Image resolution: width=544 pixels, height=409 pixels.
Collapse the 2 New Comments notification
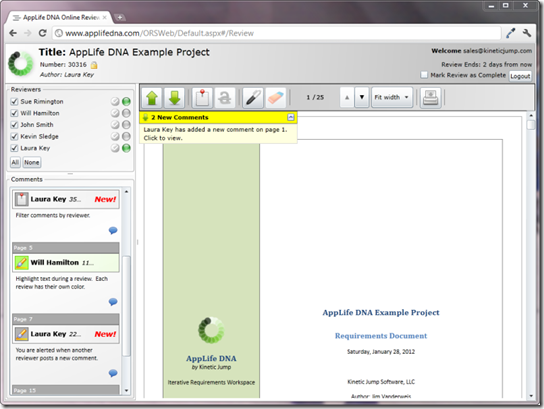[x=291, y=117]
